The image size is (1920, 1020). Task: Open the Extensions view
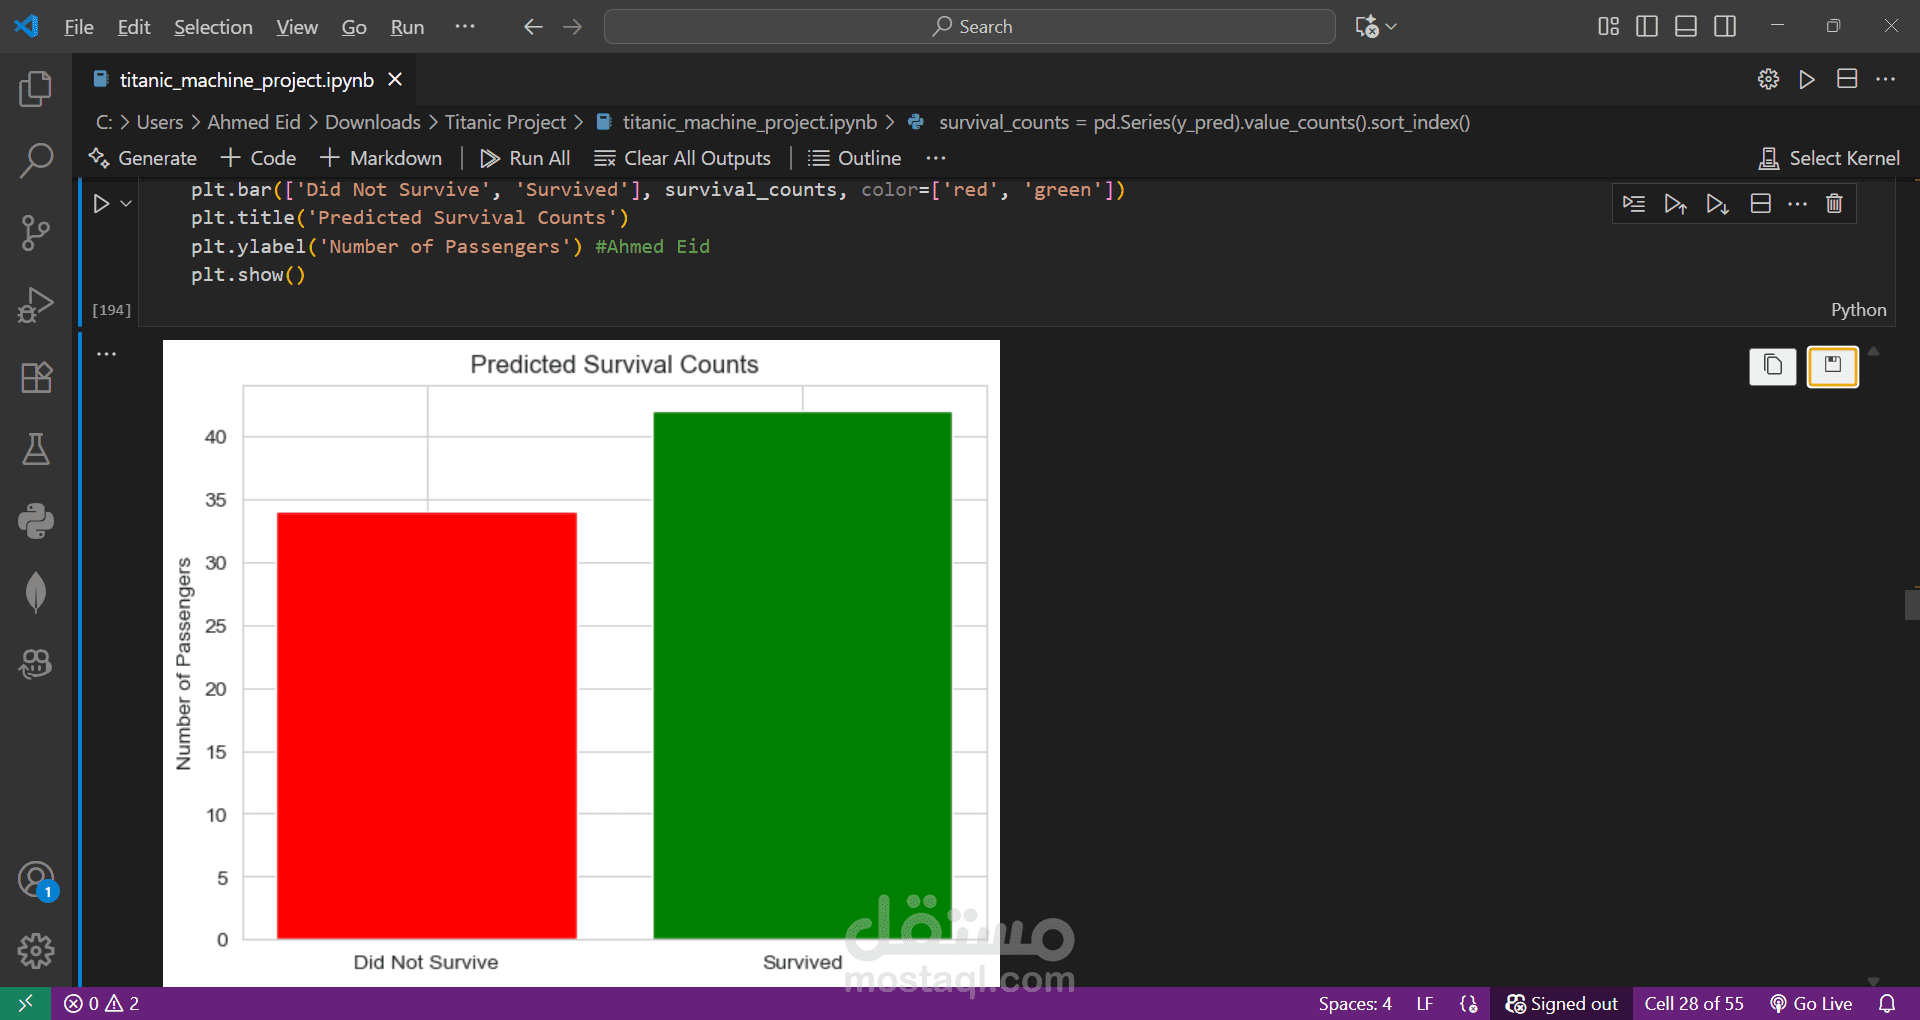coord(36,377)
